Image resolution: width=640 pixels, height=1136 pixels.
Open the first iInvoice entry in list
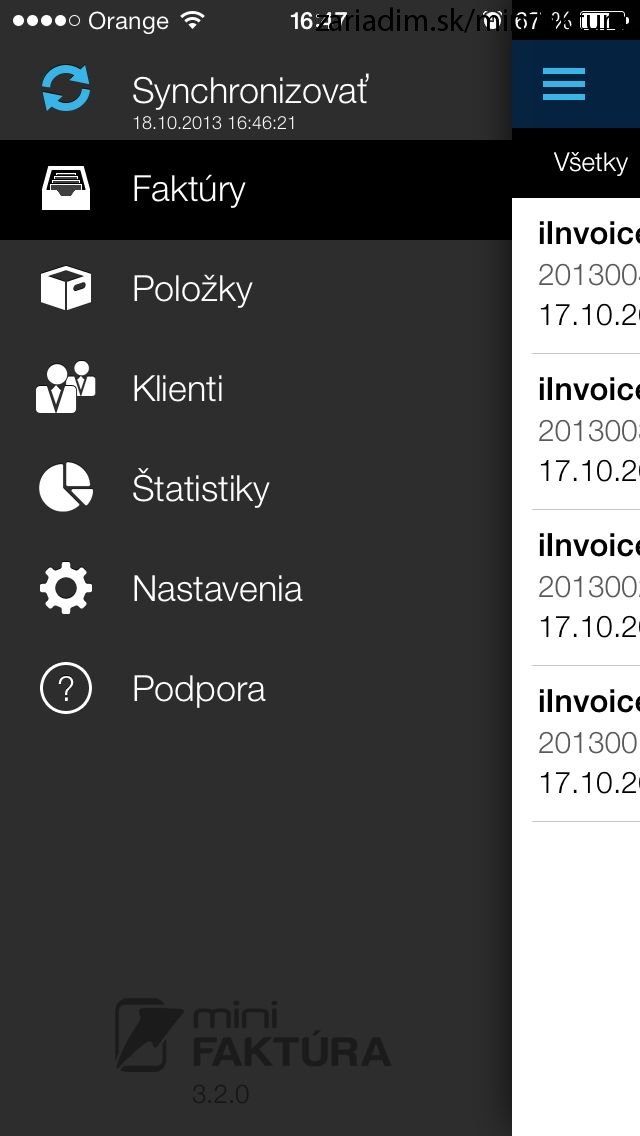(x=586, y=276)
